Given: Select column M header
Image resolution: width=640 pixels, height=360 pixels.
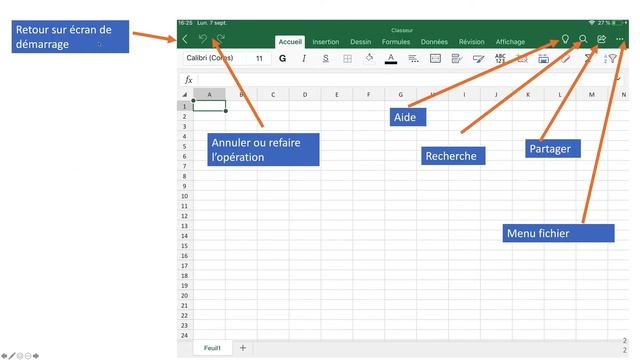Looking at the screenshot, I should [592, 95].
